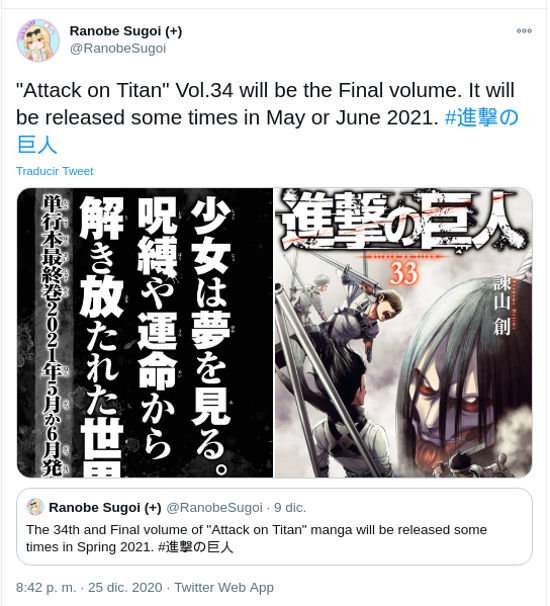Open the quoted tweet about Spring 2021

[274, 526]
